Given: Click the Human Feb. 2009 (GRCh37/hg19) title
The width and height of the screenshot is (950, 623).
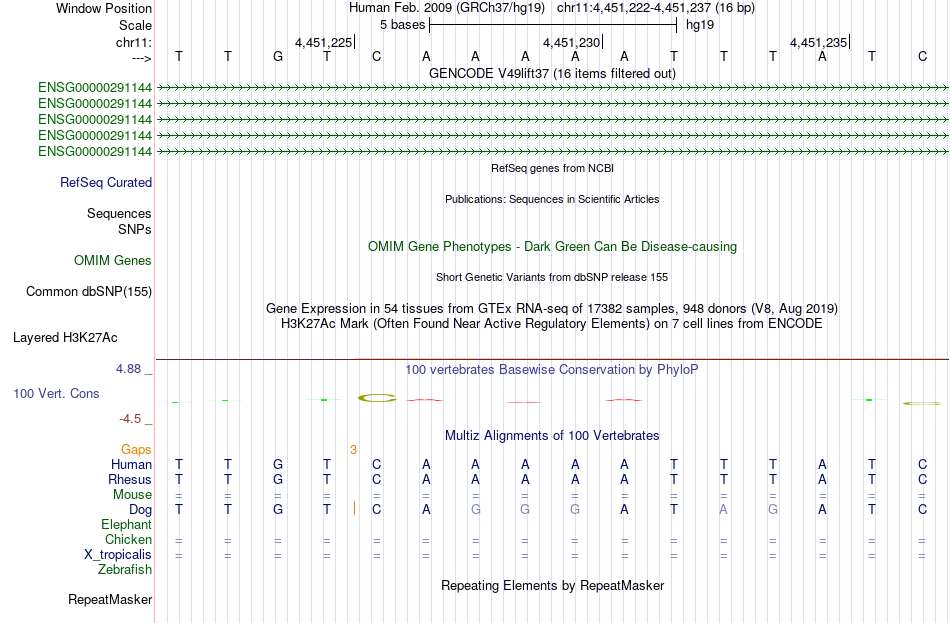Looking at the screenshot, I should tap(447, 8).
